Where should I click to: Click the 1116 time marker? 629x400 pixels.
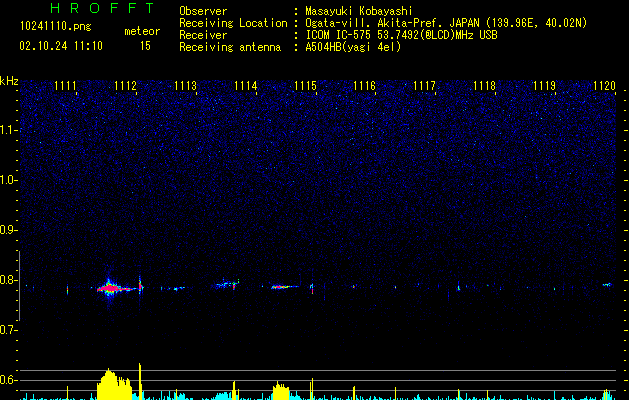365,86
